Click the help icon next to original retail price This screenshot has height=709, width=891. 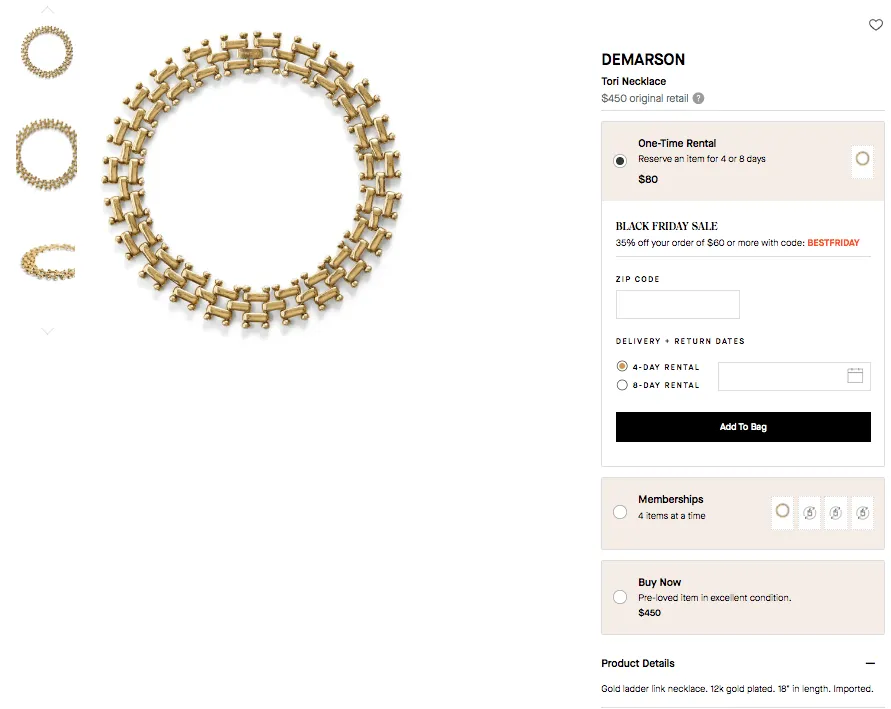point(700,98)
